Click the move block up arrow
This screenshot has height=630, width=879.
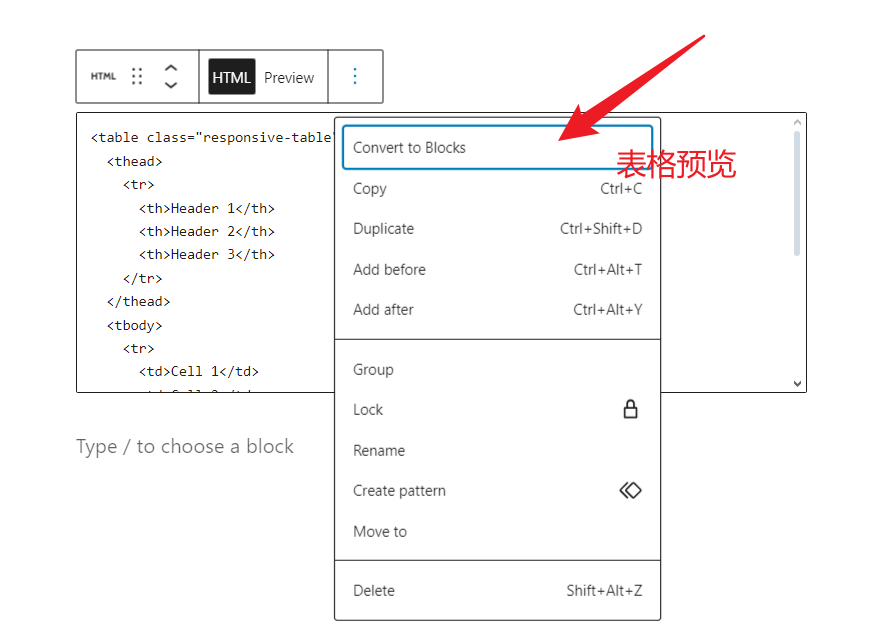[x=170, y=67]
